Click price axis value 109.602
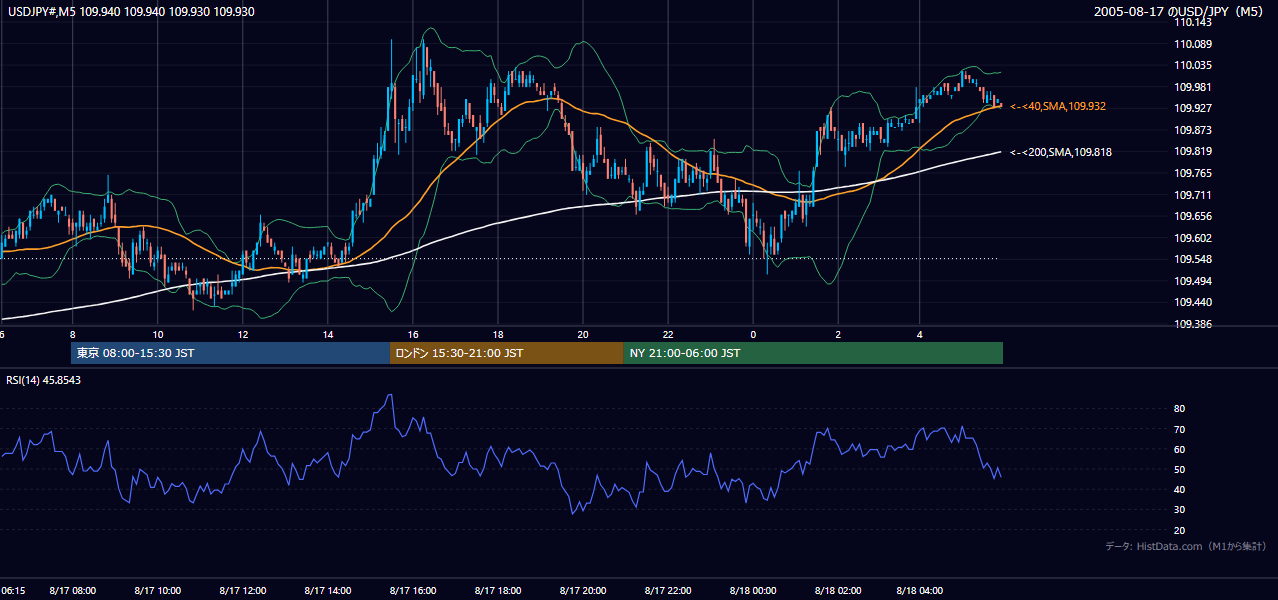This screenshot has width=1278, height=600. pyautogui.click(x=1194, y=238)
